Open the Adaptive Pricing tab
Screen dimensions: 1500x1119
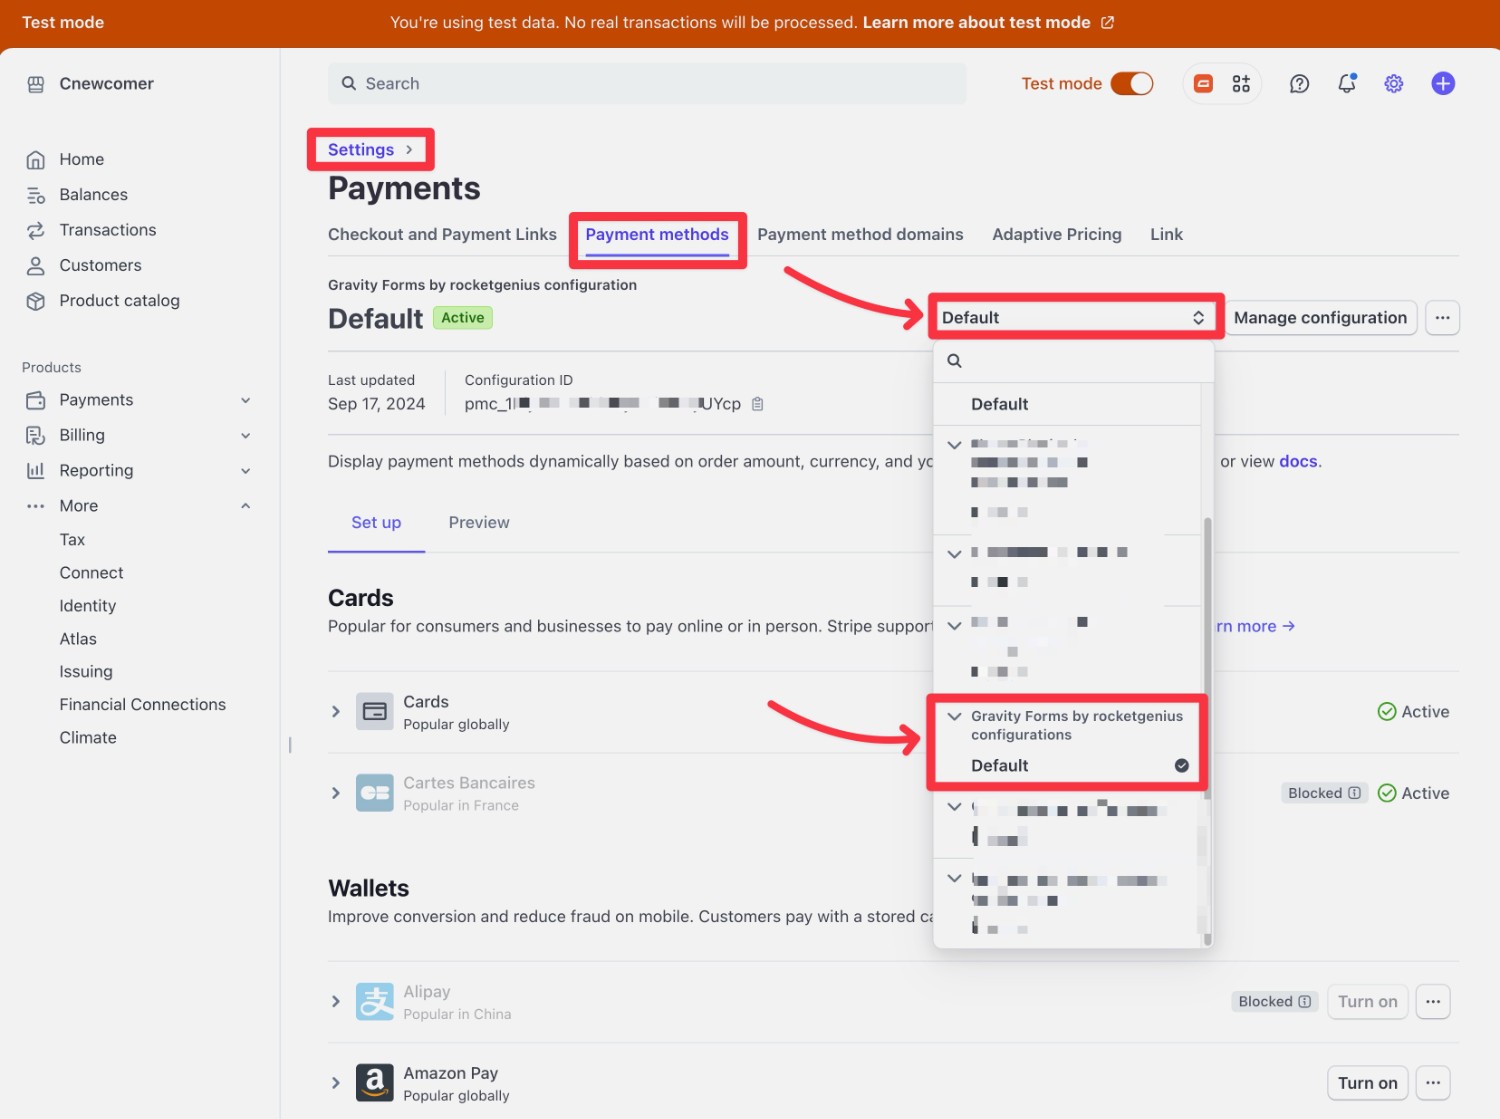[x=1057, y=234]
